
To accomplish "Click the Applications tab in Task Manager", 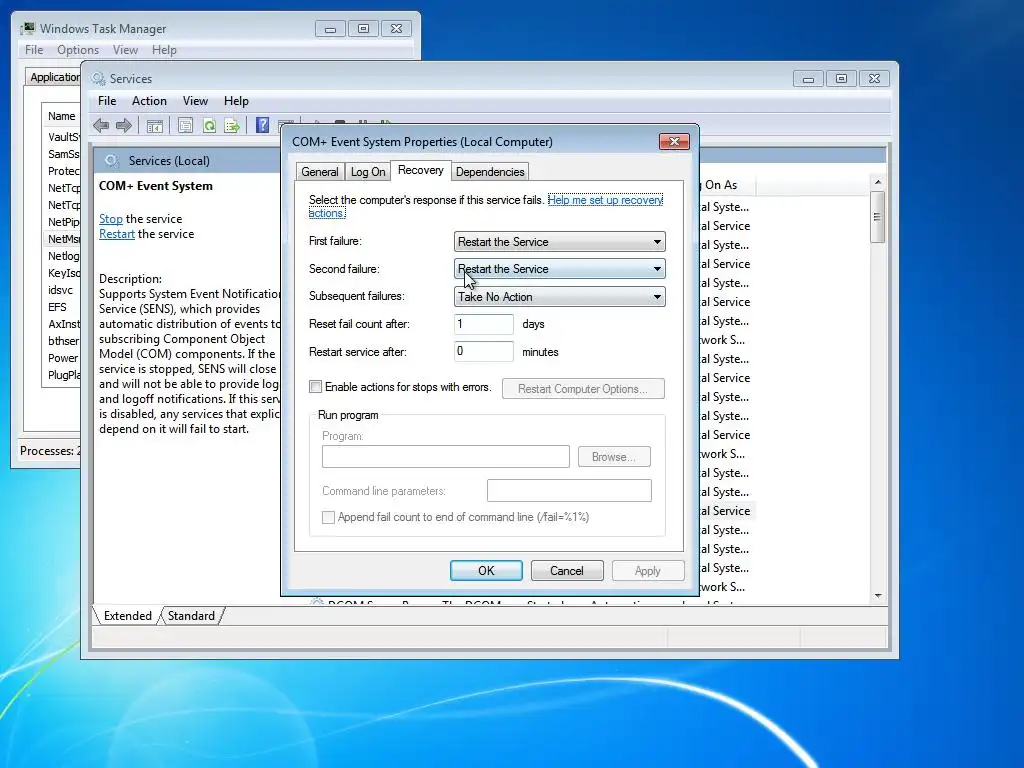I will (x=54, y=77).
